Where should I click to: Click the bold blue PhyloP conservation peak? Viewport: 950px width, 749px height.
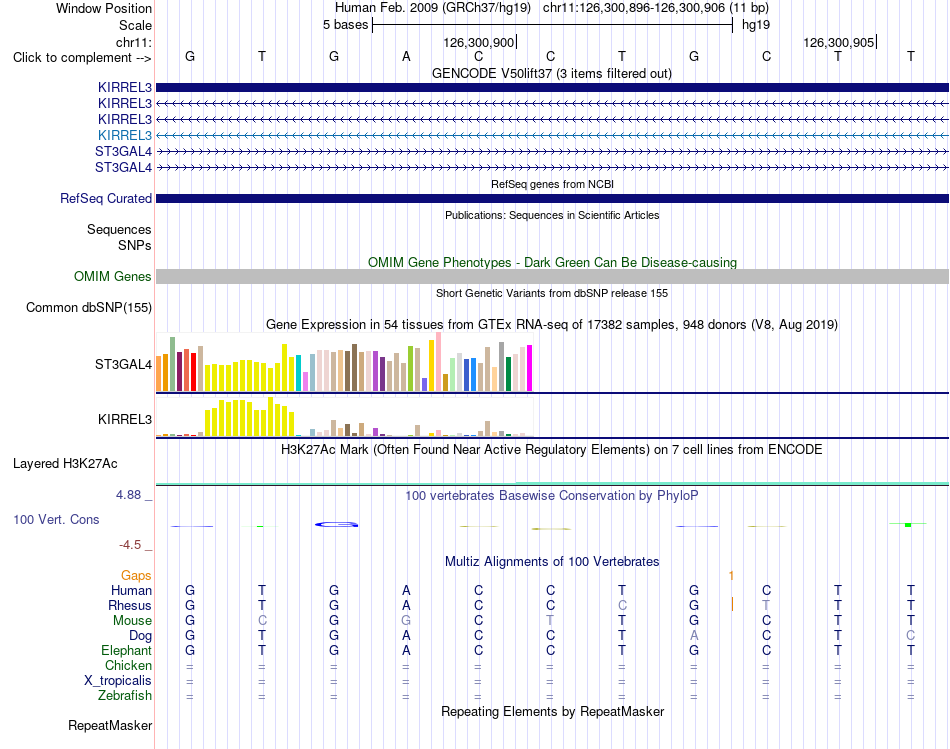(x=337, y=524)
